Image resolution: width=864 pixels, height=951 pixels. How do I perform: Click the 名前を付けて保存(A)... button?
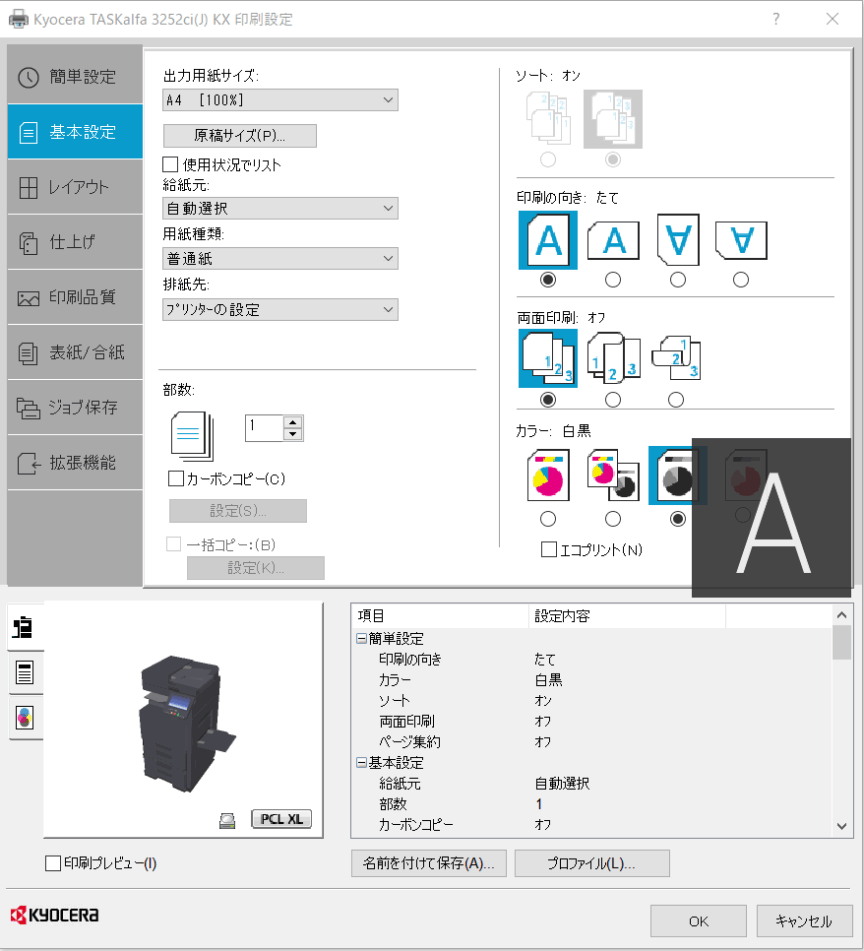429,863
